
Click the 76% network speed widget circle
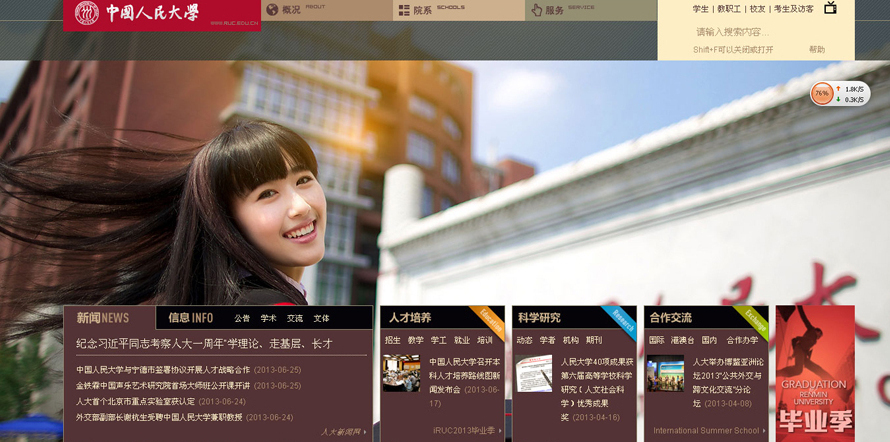click(x=822, y=93)
